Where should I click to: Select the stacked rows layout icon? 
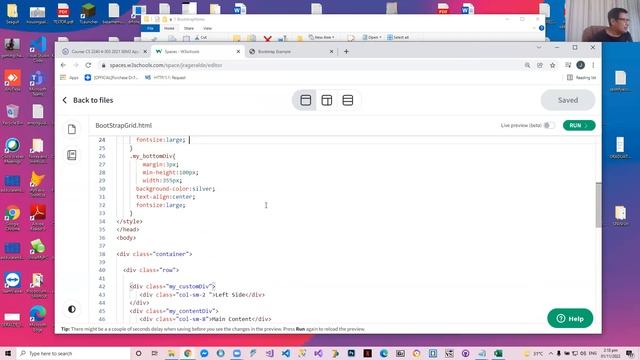(348, 100)
